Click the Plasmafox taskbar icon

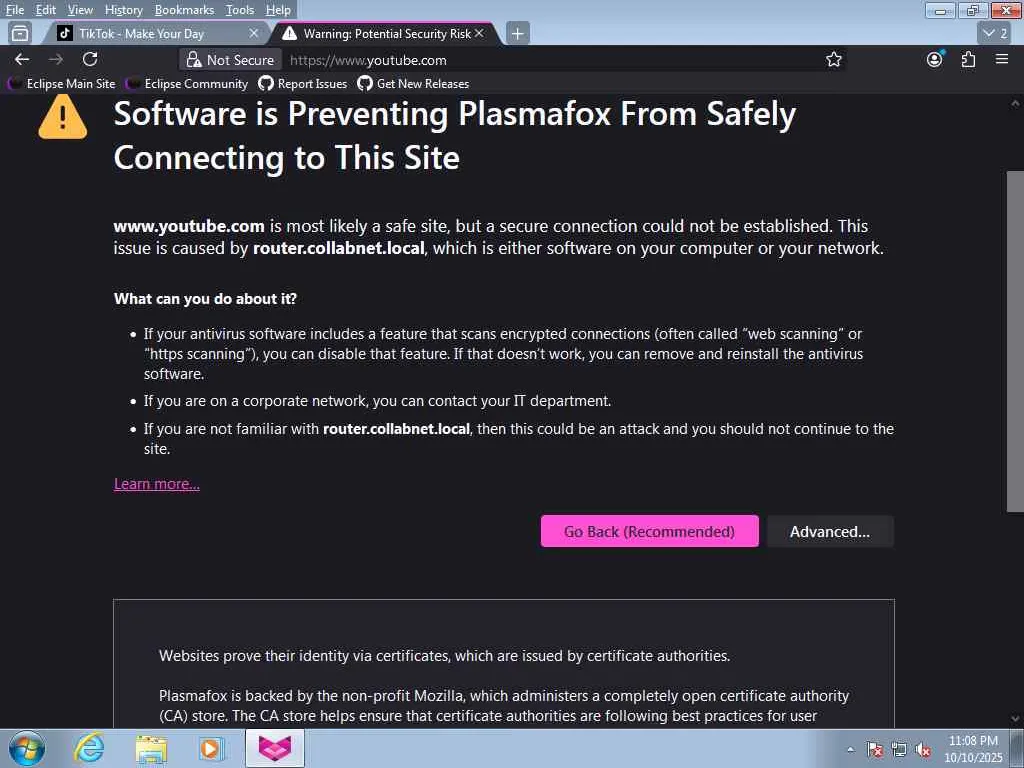[x=275, y=748]
